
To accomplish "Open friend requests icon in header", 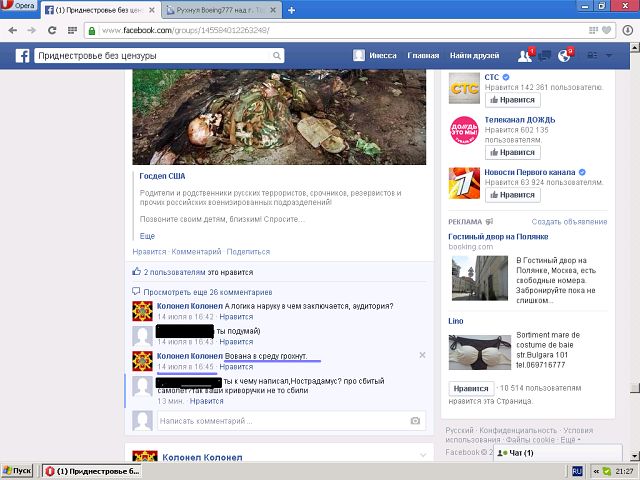I will click(523, 56).
